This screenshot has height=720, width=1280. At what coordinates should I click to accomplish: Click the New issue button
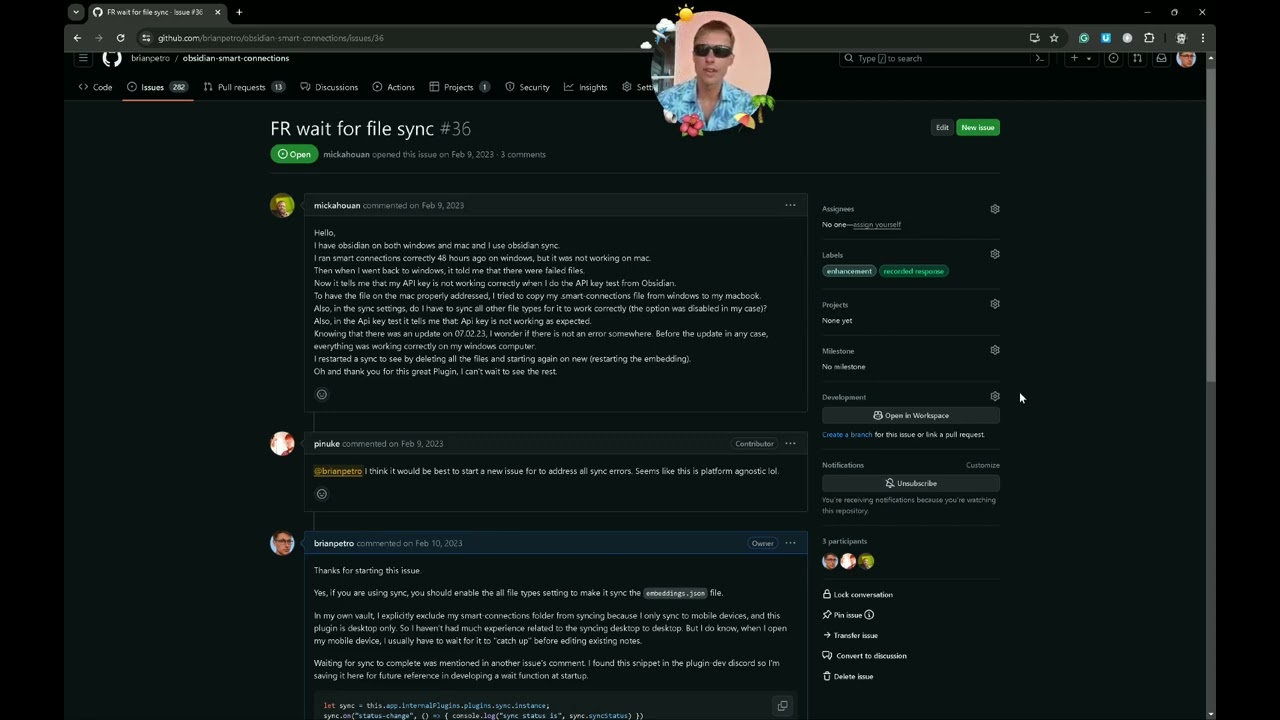[978, 127]
